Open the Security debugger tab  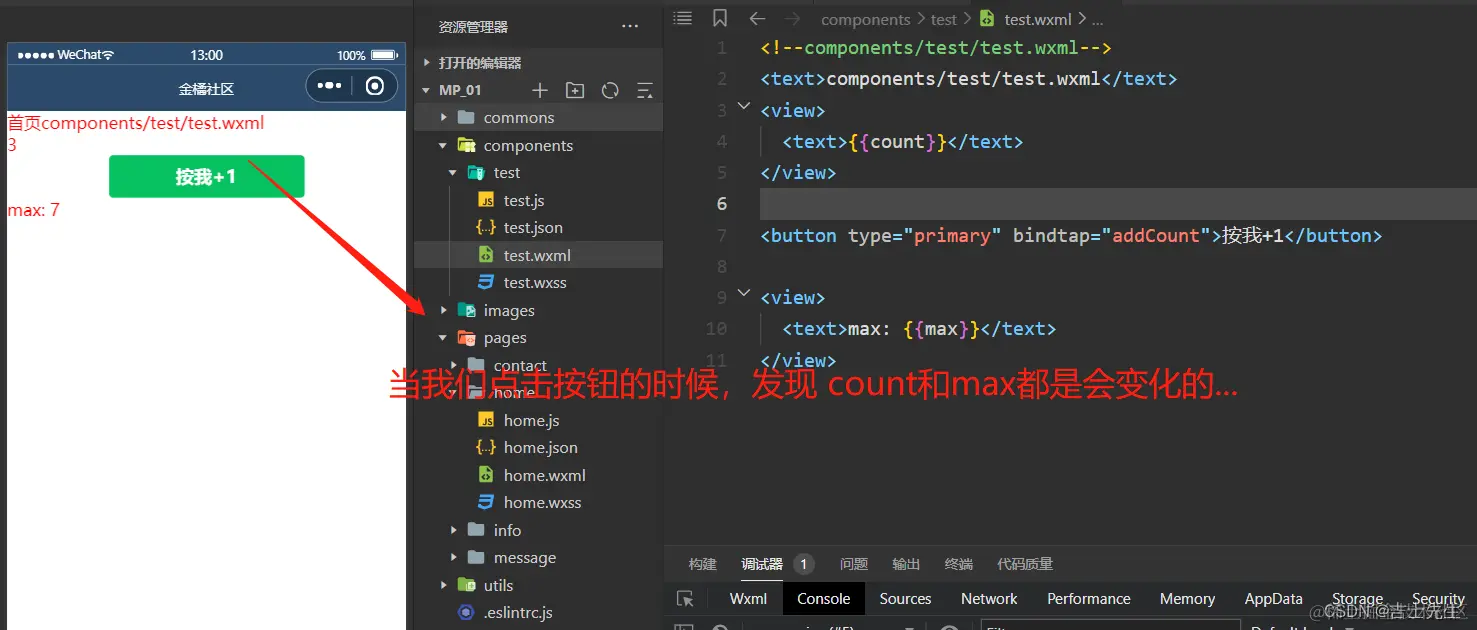1438,599
